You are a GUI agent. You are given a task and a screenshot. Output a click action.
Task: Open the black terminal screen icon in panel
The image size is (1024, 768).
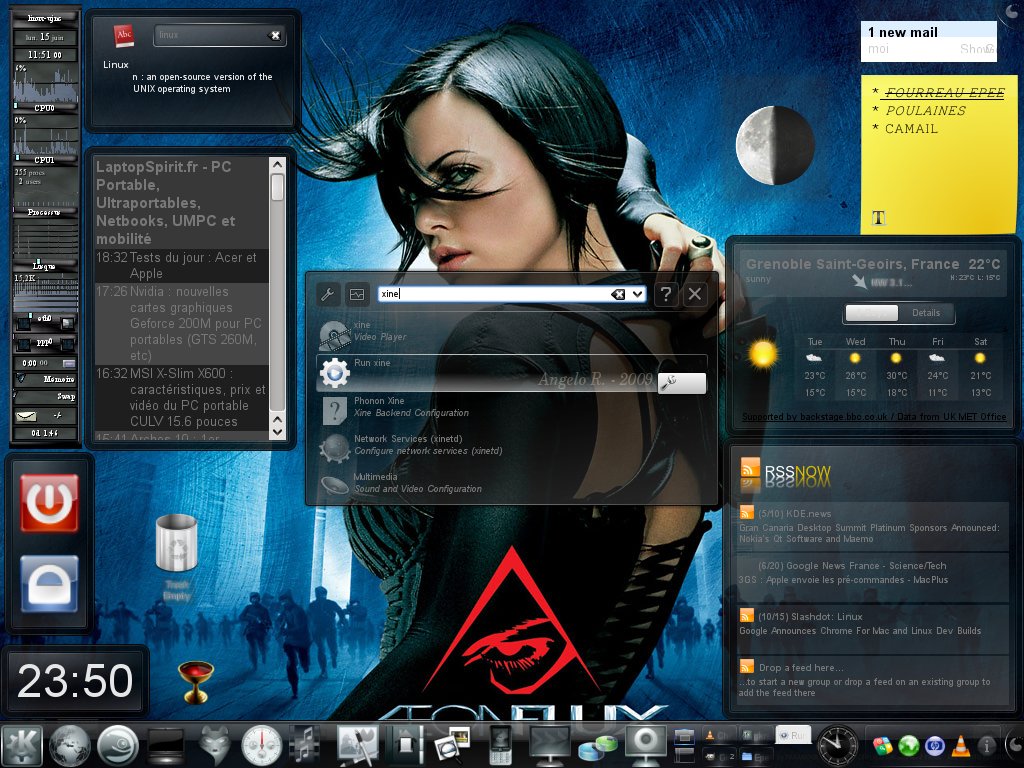pos(166,745)
